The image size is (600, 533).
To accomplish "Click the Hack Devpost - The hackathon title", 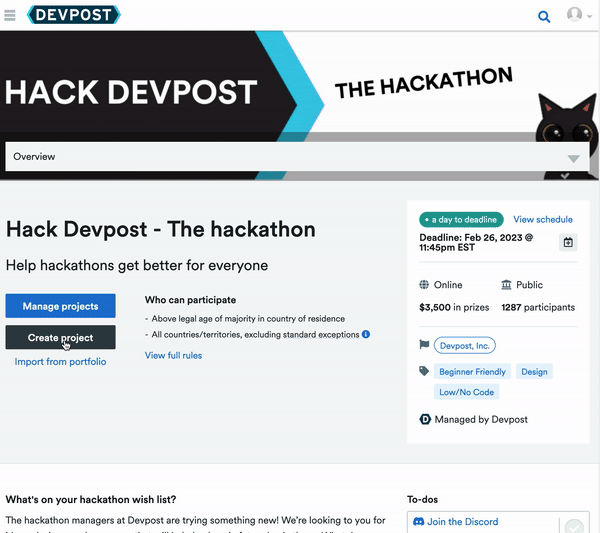I will pos(161,230).
